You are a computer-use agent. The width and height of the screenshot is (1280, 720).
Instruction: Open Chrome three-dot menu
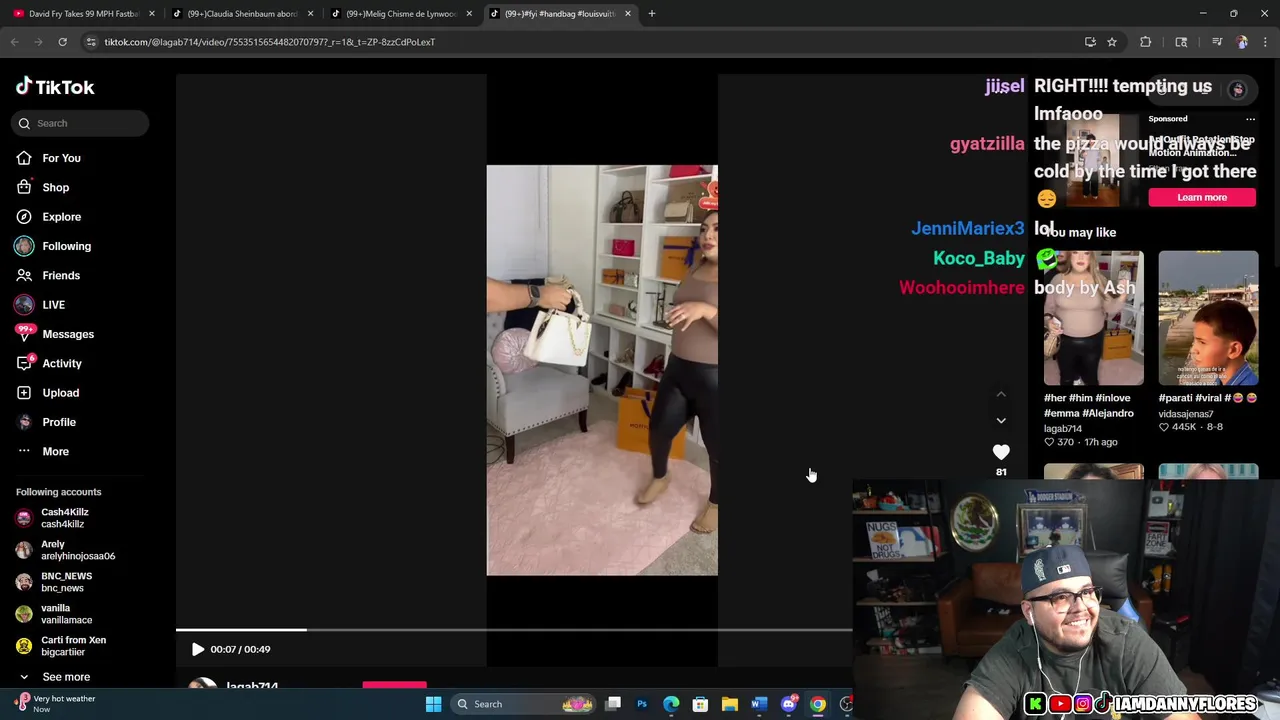pos(1266,42)
